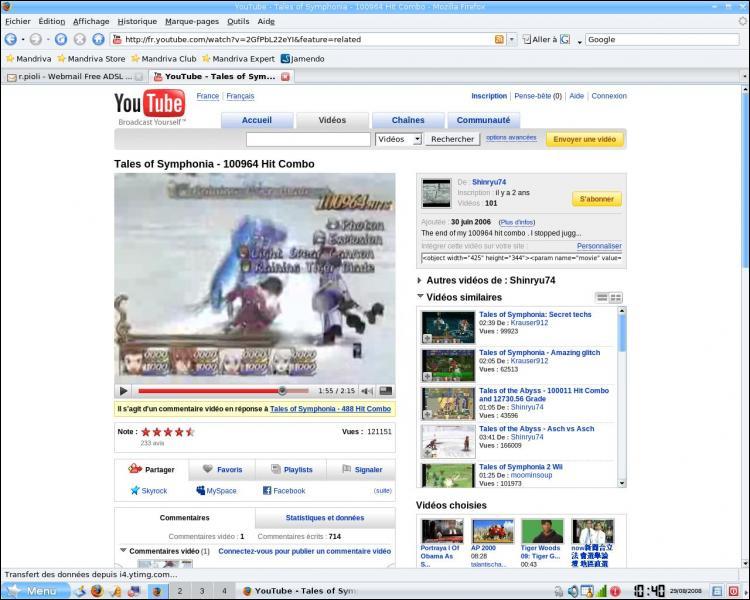This screenshot has width=750, height=600.
Task: Subscribe with the S'abonner button
Action: click(597, 199)
